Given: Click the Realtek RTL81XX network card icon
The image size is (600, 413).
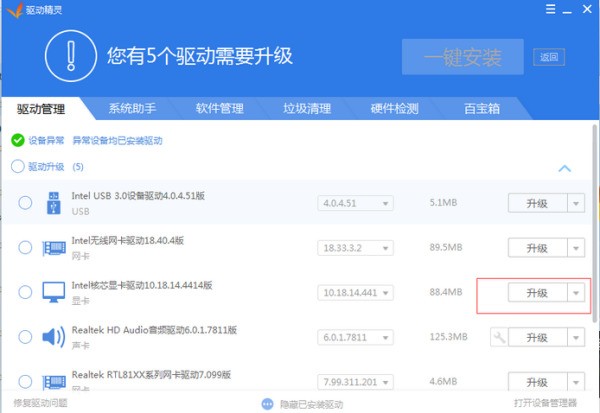Looking at the screenshot, I should (x=54, y=382).
